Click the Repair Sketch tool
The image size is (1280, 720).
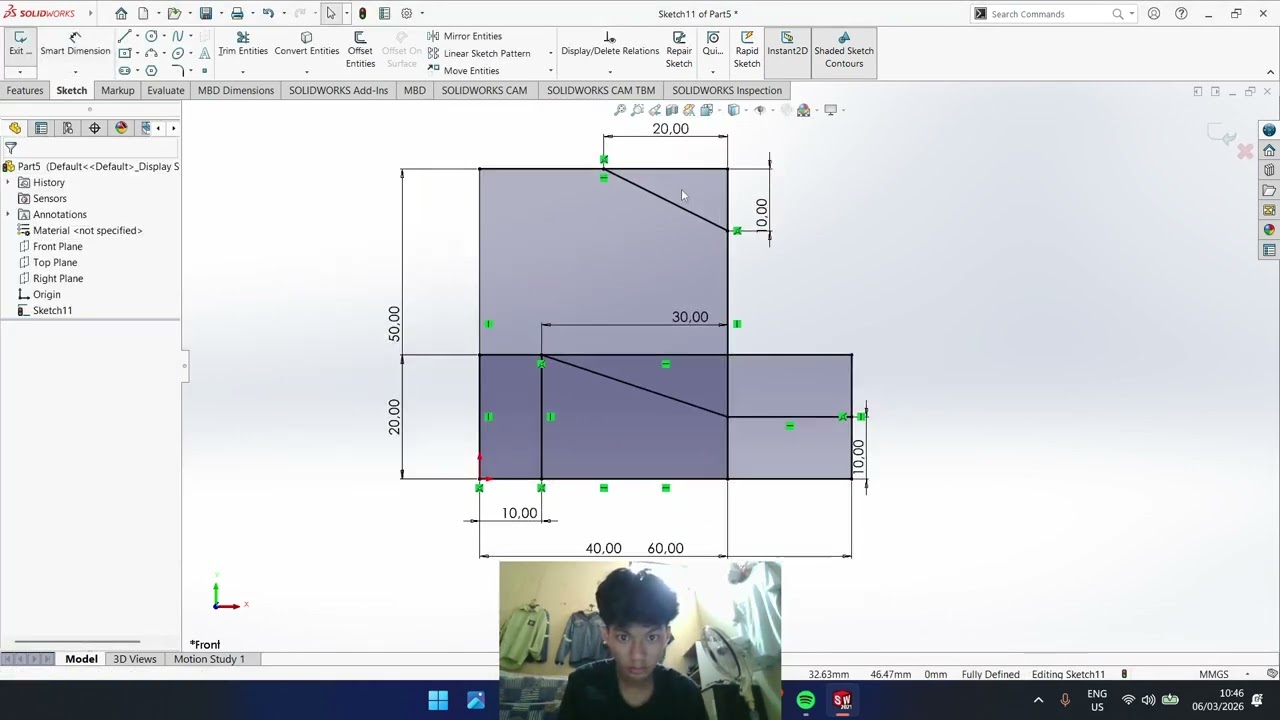679,50
